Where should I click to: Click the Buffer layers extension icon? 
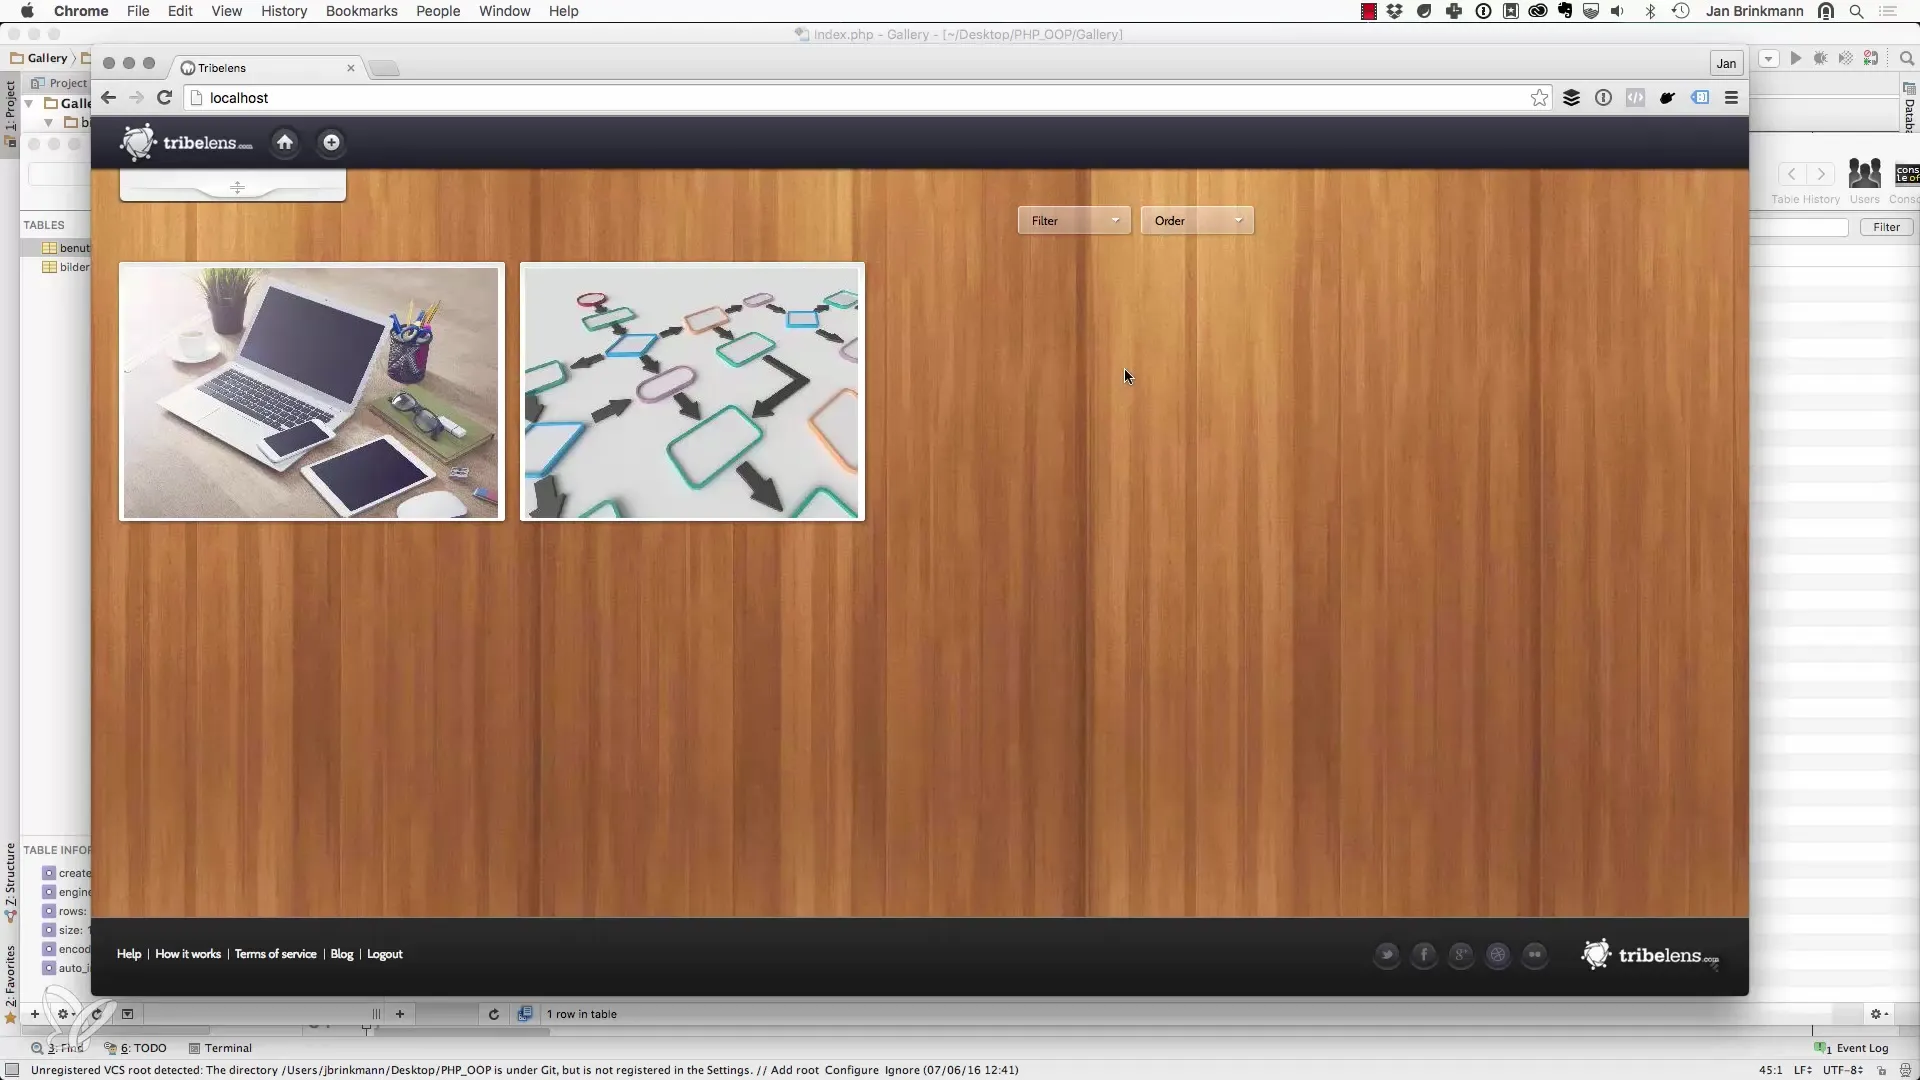pos(1571,98)
